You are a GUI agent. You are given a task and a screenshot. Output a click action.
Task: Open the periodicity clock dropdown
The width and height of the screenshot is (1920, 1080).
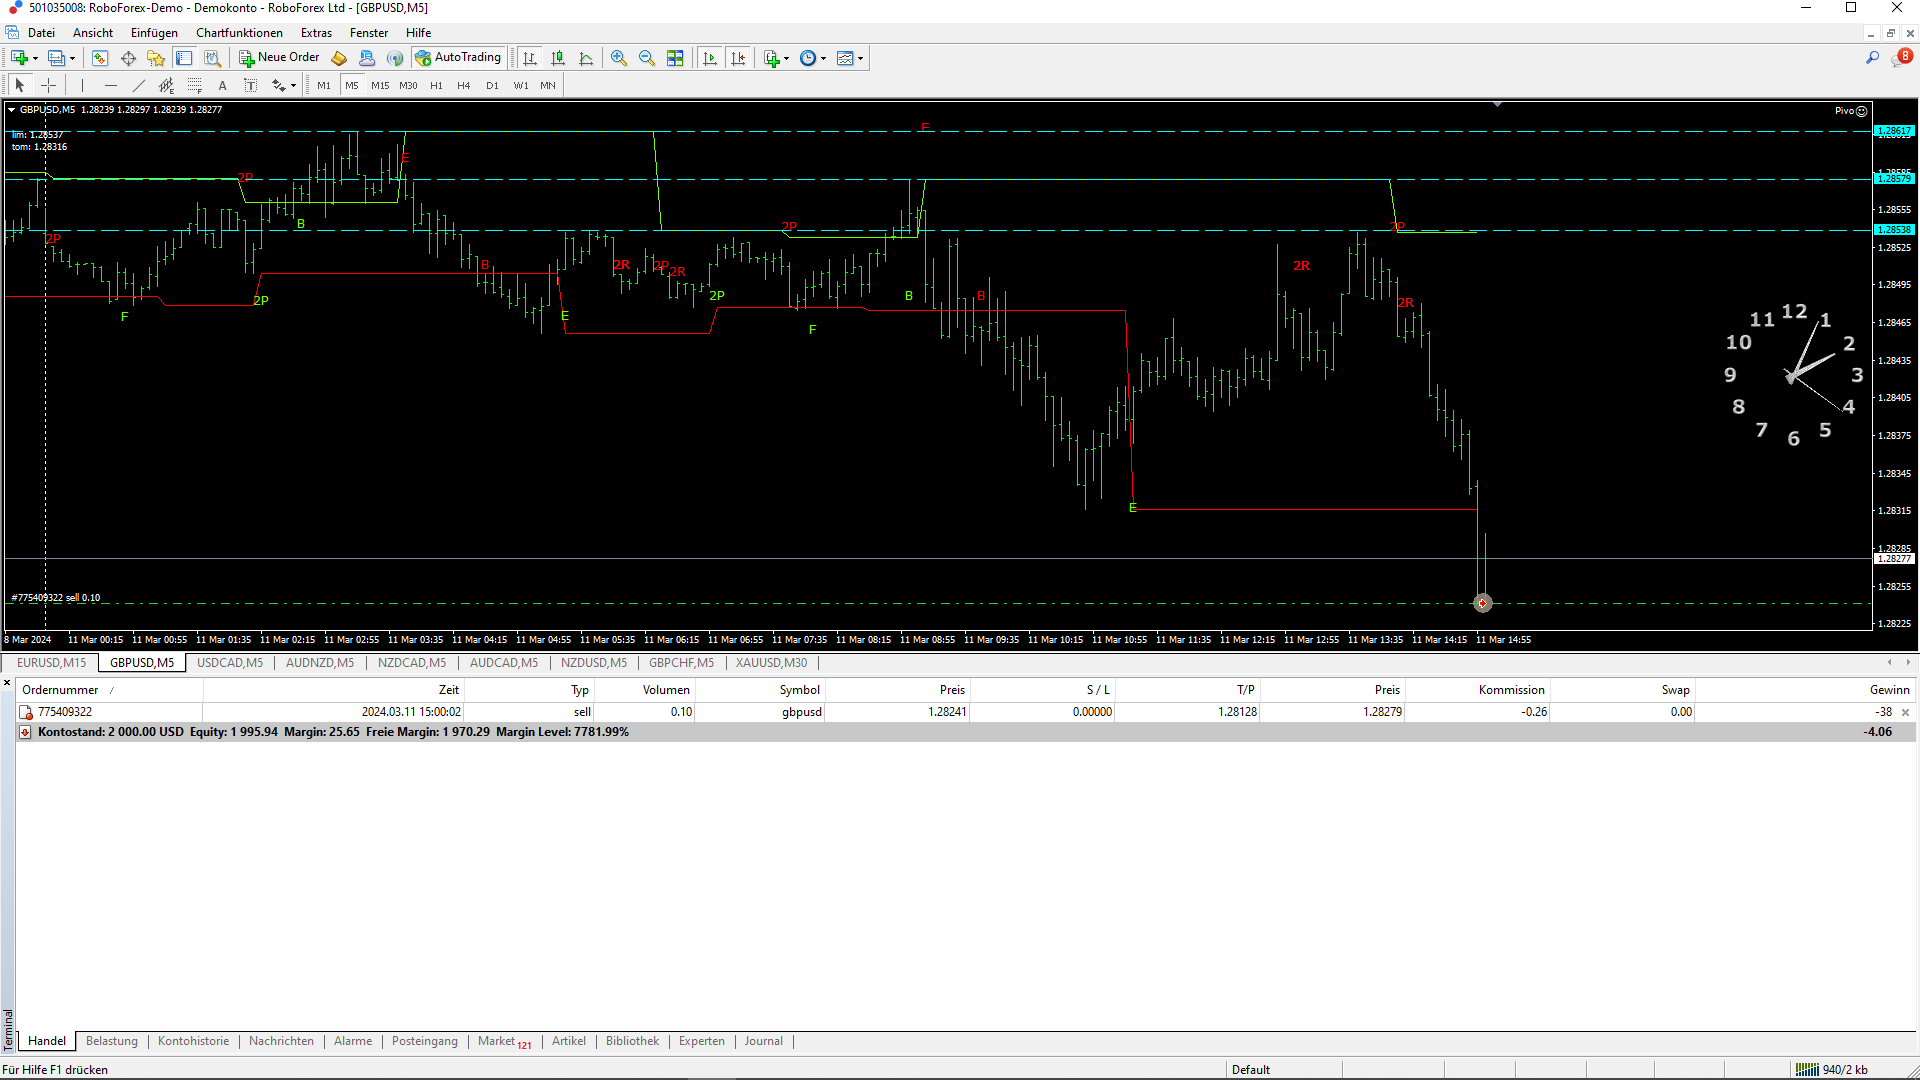coord(813,58)
